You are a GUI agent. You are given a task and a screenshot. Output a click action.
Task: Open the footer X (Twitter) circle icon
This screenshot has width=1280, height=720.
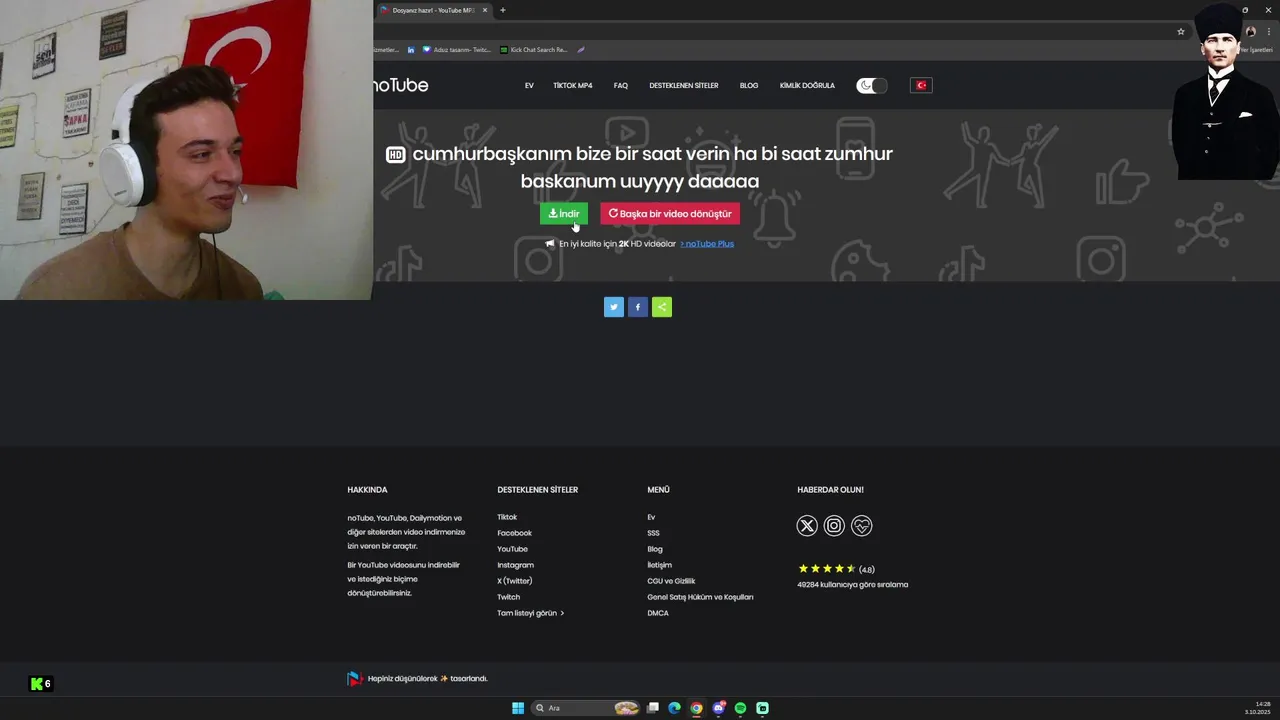pos(807,526)
